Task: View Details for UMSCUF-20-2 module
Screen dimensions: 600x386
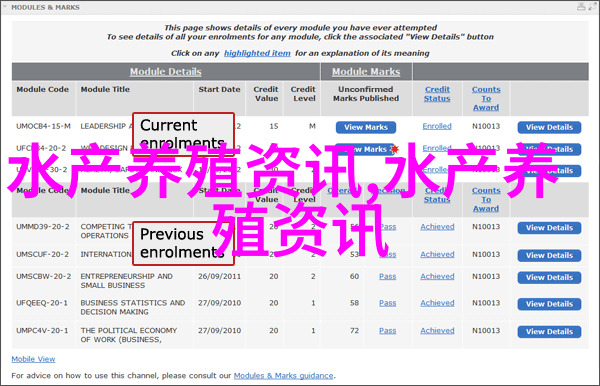Action: point(549,256)
